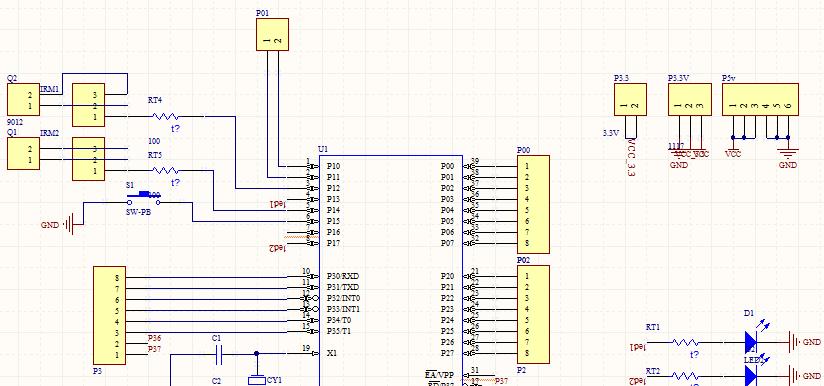This screenshot has width=824, height=386.
Task: Click the U1 microcontroller body
Action: click(391, 270)
